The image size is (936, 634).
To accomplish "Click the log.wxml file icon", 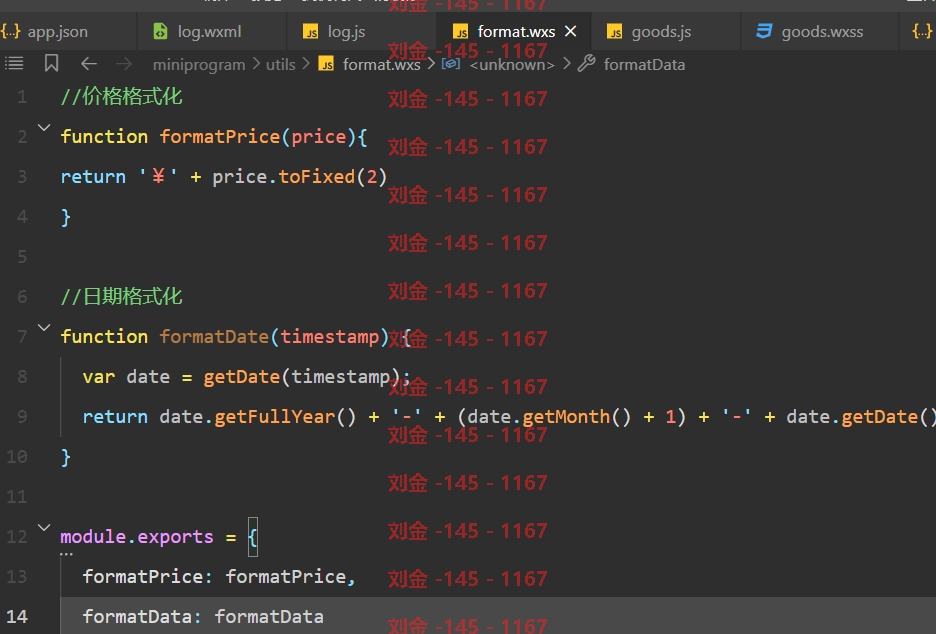I will pyautogui.click(x=161, y=31).
